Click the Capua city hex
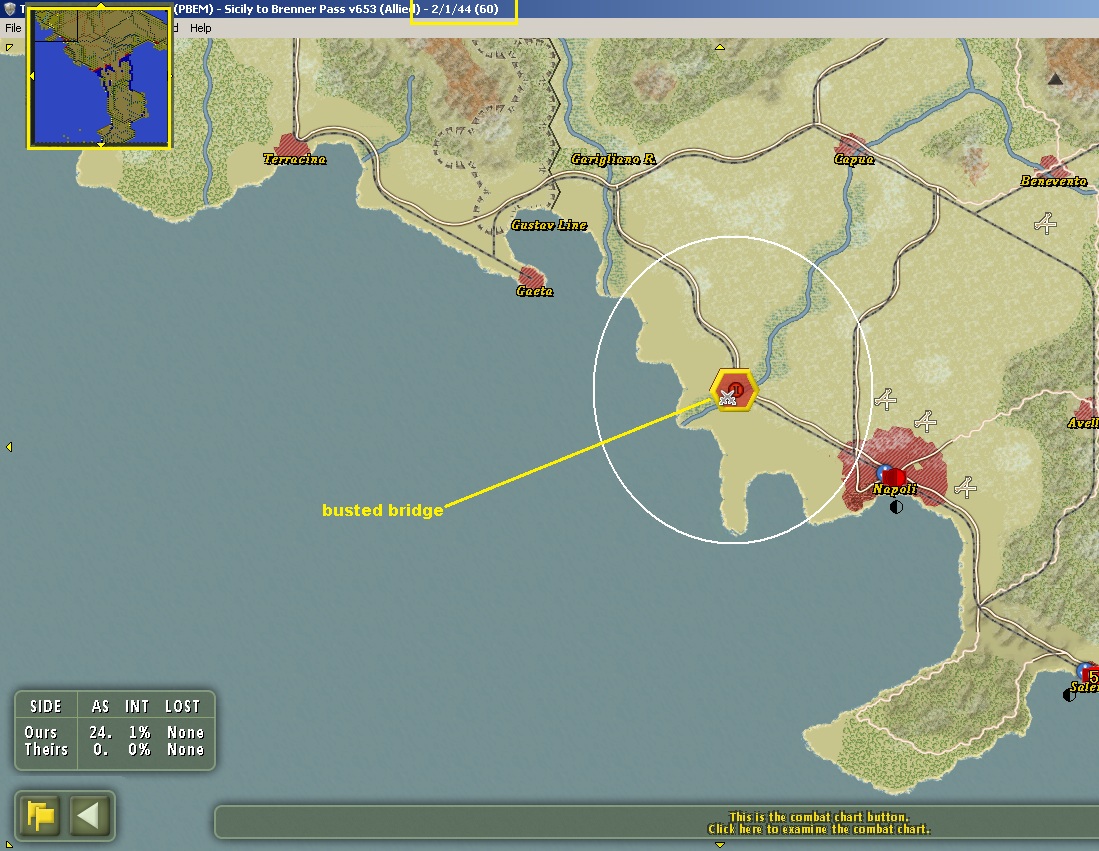1099x851 pixels. 851,145
